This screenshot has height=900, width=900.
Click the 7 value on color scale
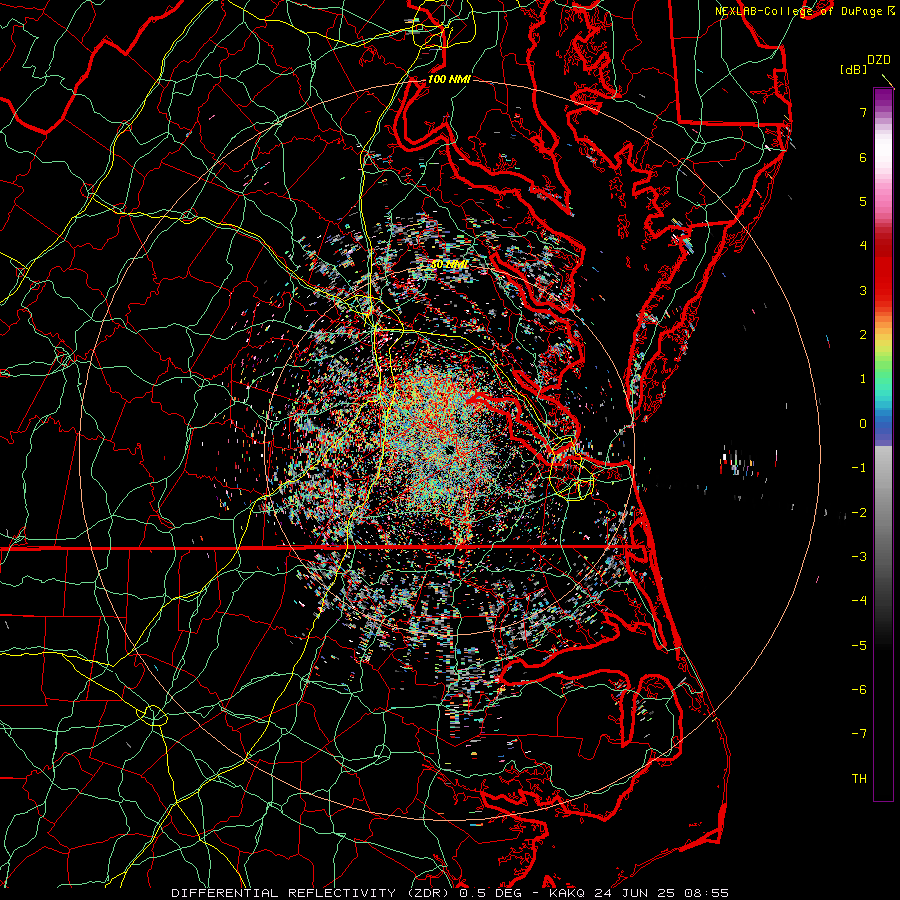coord(863,112)
